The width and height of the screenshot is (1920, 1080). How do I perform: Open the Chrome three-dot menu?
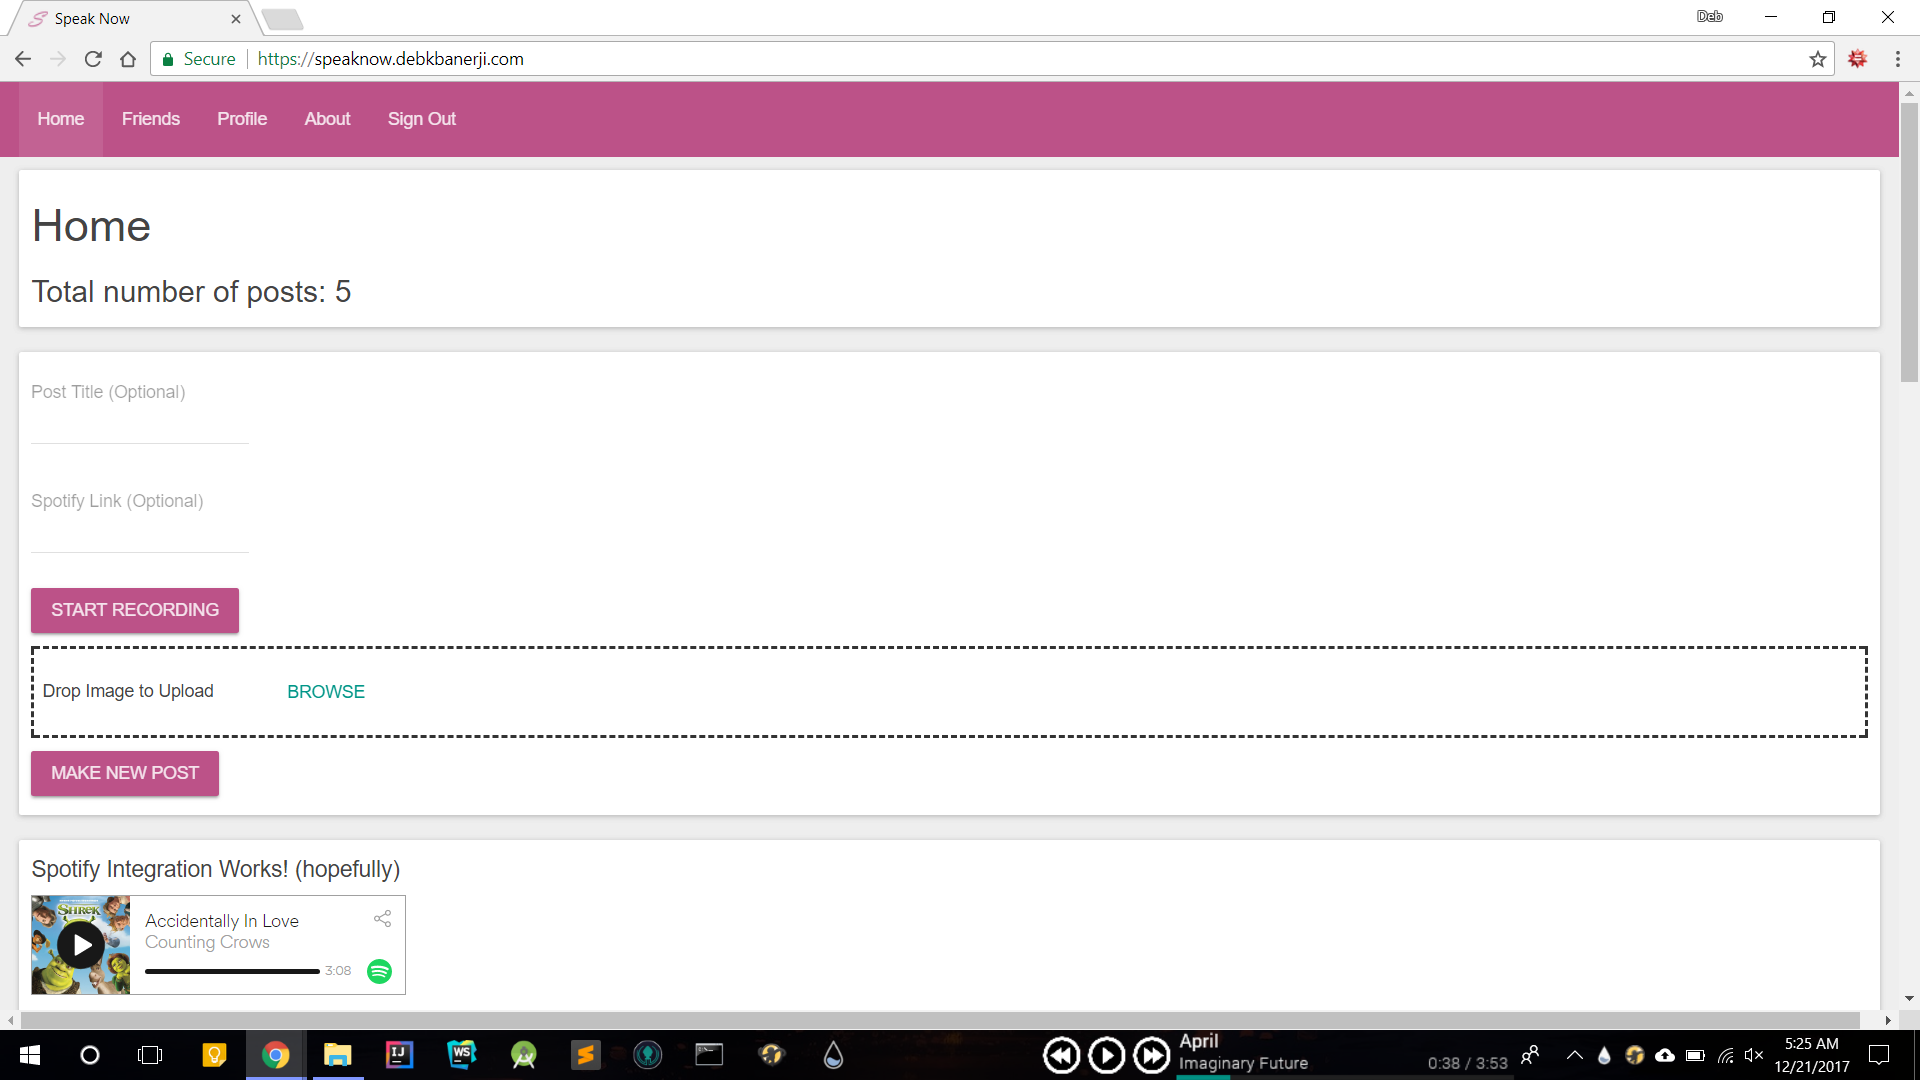click(x=1897, y=59)
